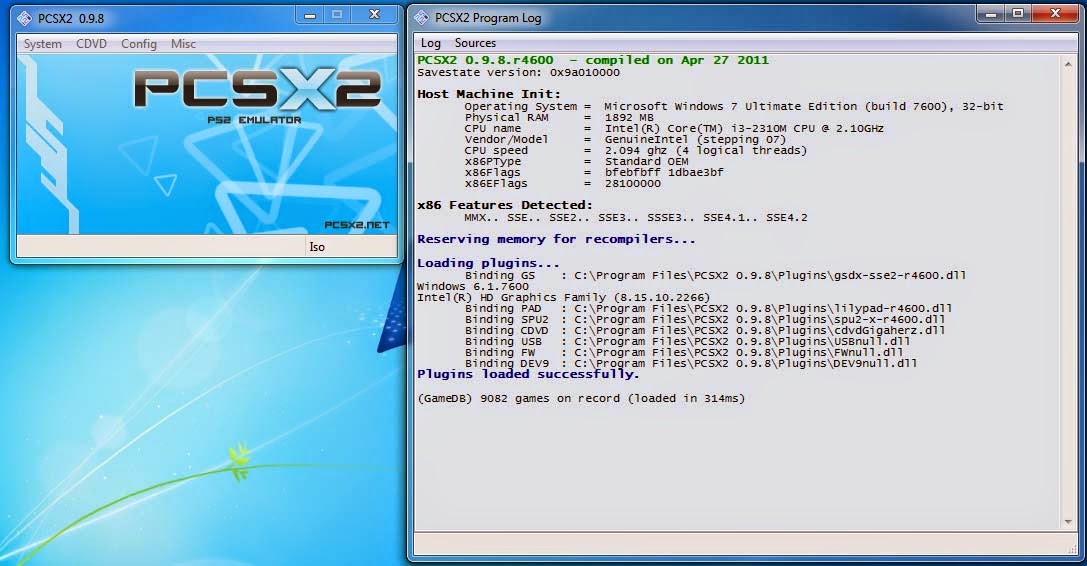Click the 'Loading plugins...' heading
1087x566 pixels.
[x=488, y=263]
